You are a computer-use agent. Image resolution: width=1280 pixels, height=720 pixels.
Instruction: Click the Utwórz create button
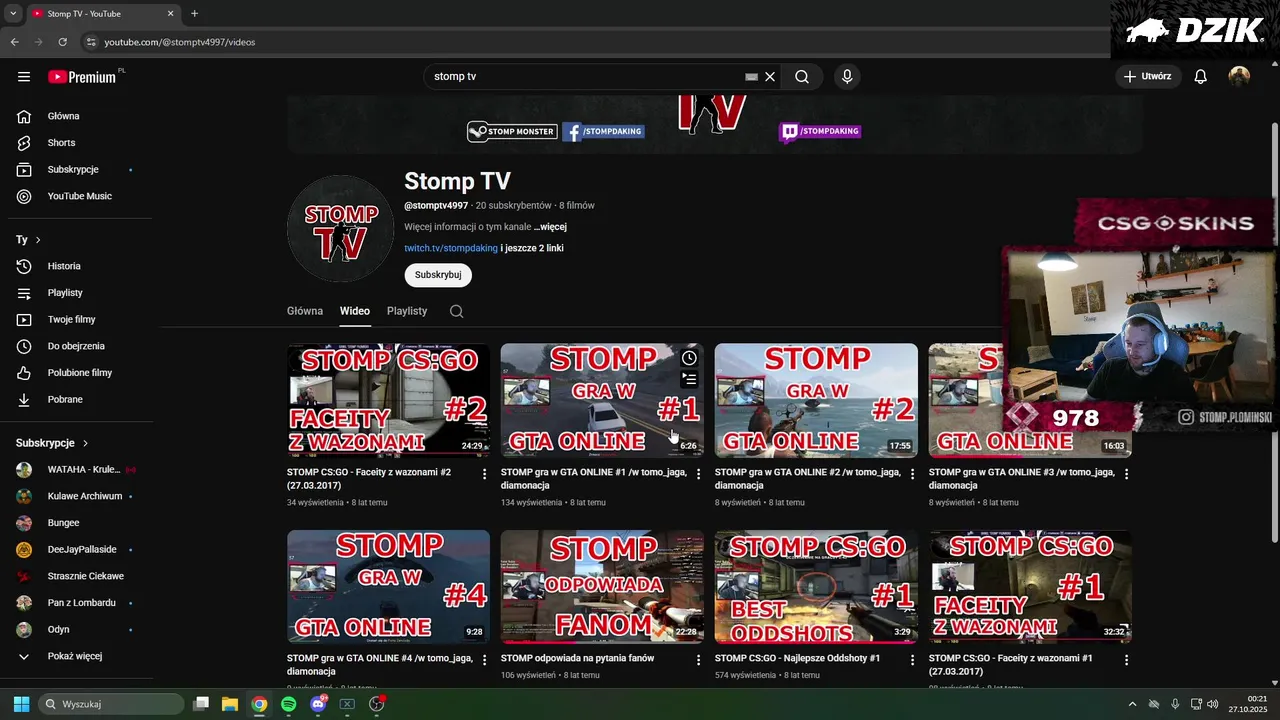tap(1148, 77)
